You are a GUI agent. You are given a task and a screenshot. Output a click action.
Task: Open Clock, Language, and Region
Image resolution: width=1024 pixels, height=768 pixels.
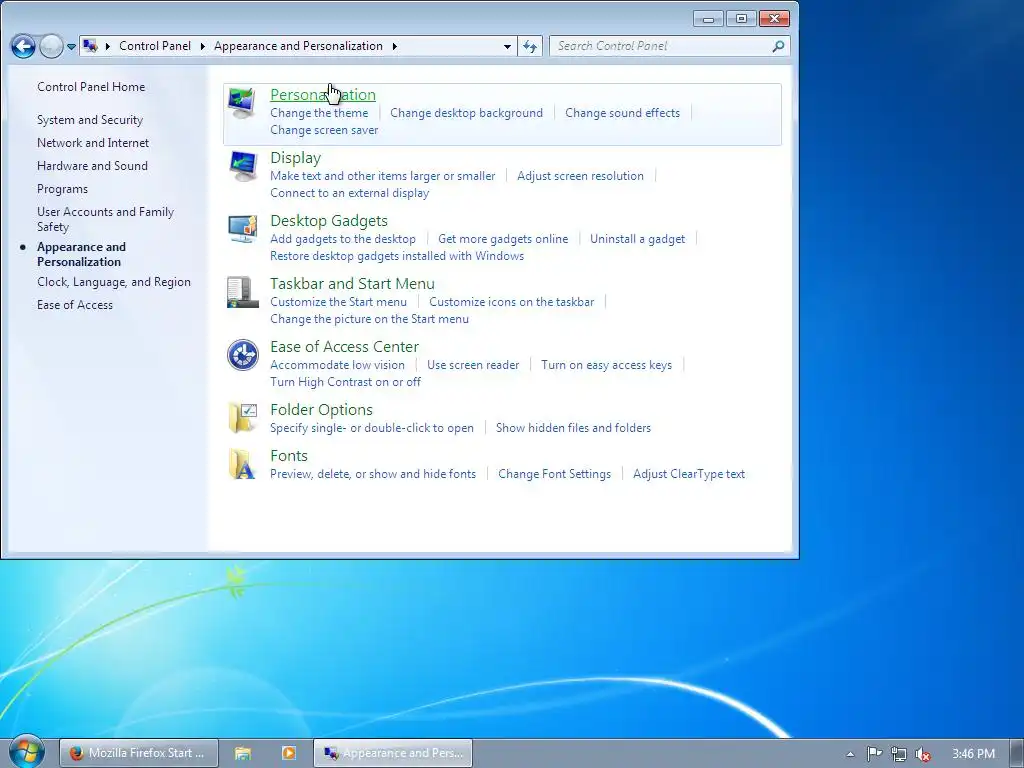114,282
